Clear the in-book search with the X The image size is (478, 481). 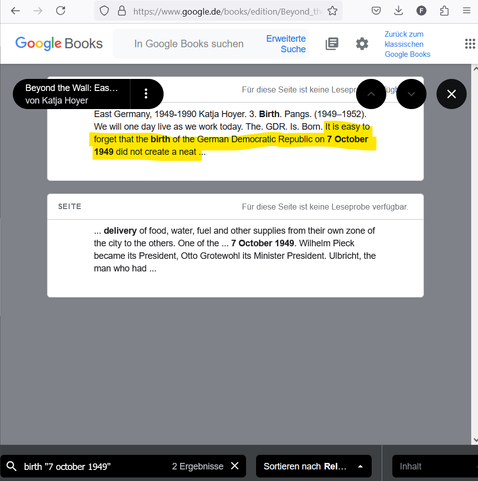pyautogui.click(x=235, y=466)
